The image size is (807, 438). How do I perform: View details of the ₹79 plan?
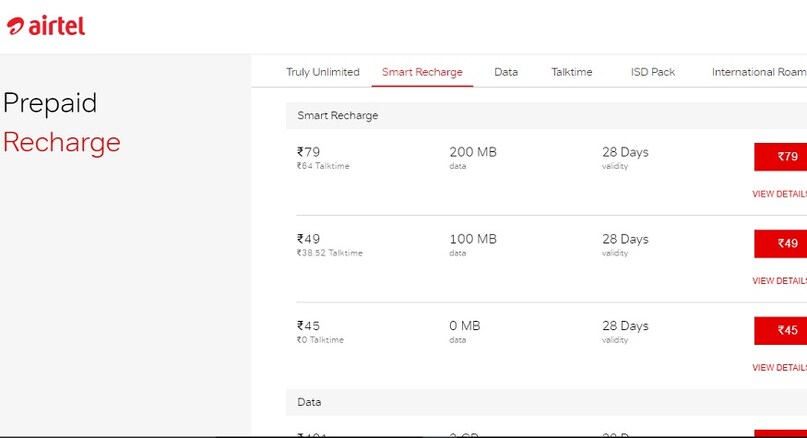tap(778, 194)
